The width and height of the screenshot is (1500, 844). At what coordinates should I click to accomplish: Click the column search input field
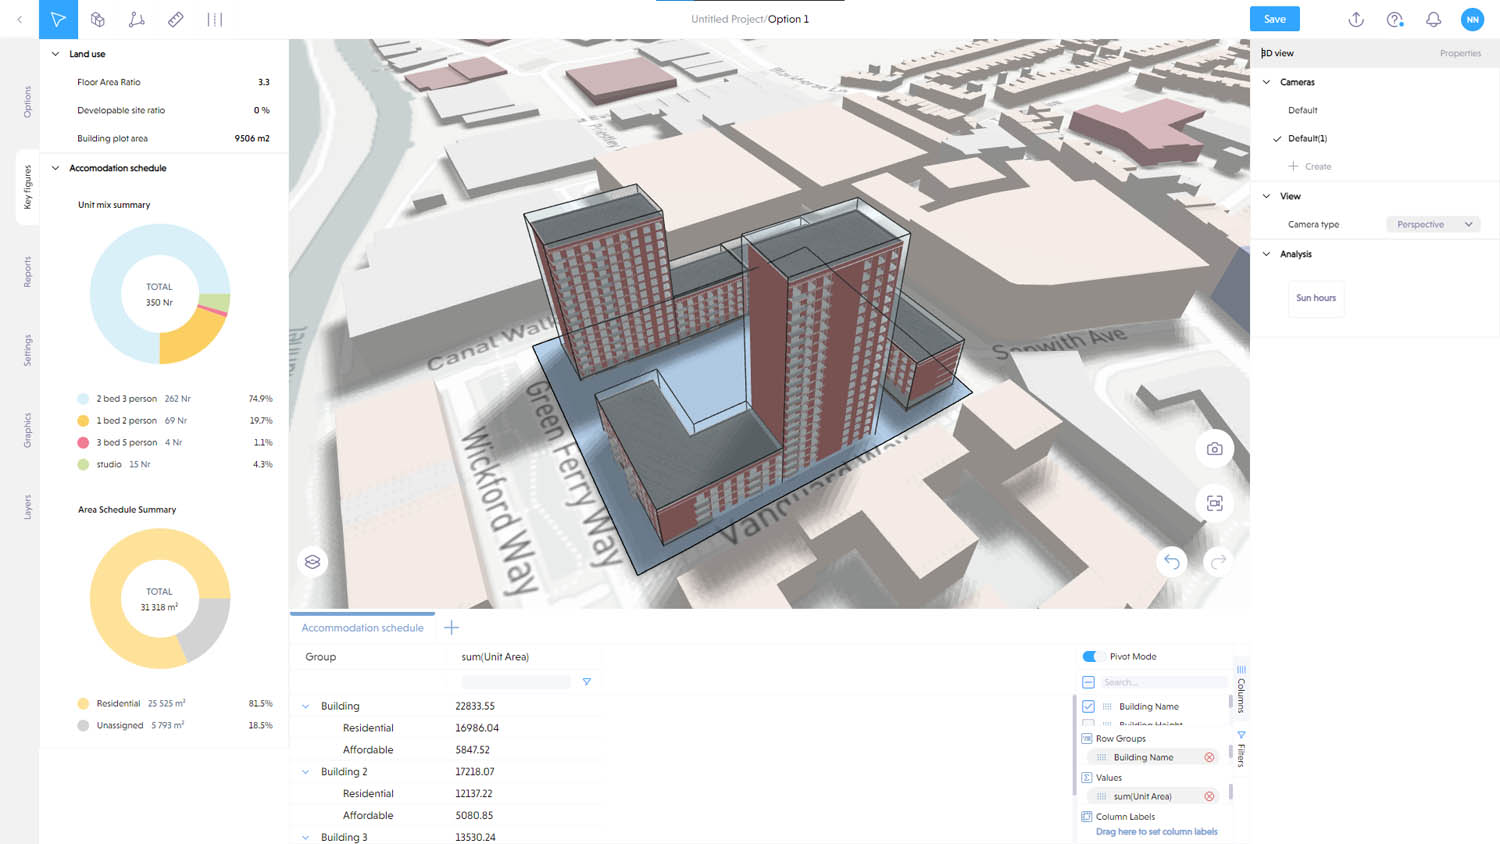point(1163,682)
